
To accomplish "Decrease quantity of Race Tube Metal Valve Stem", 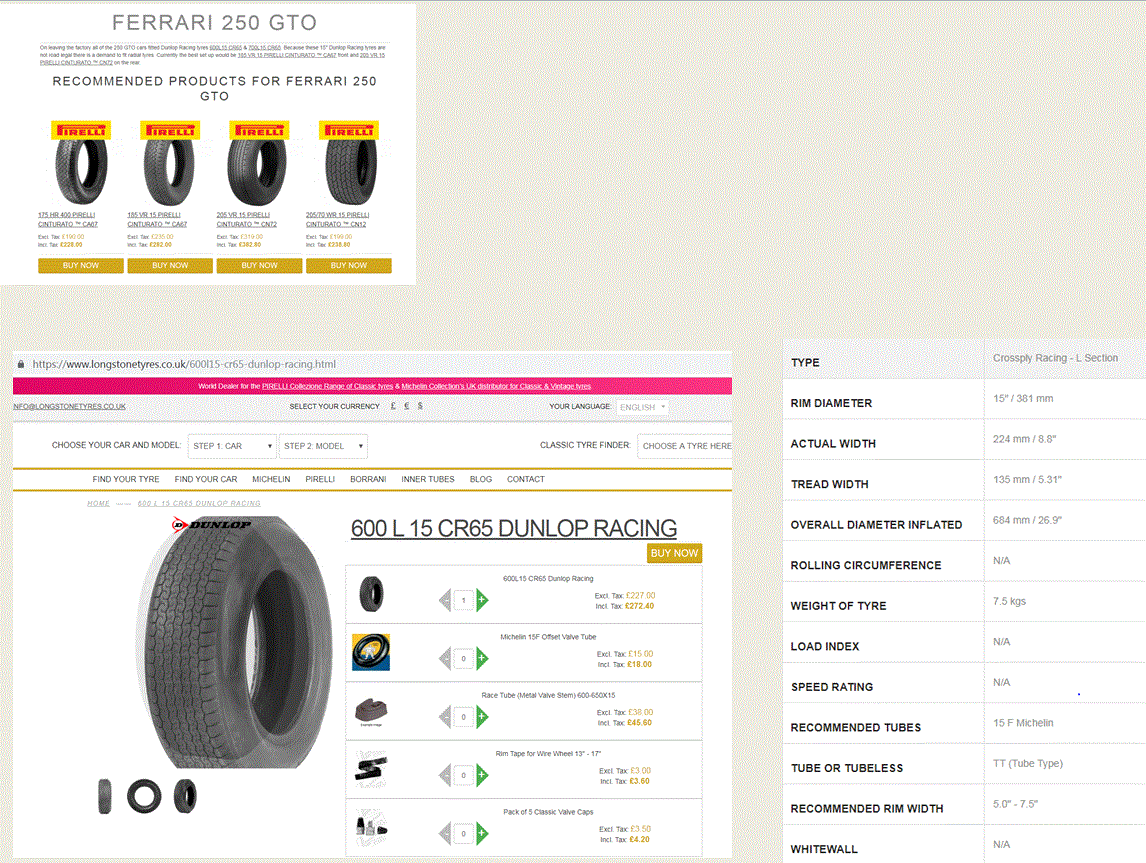I will [445, 717].
